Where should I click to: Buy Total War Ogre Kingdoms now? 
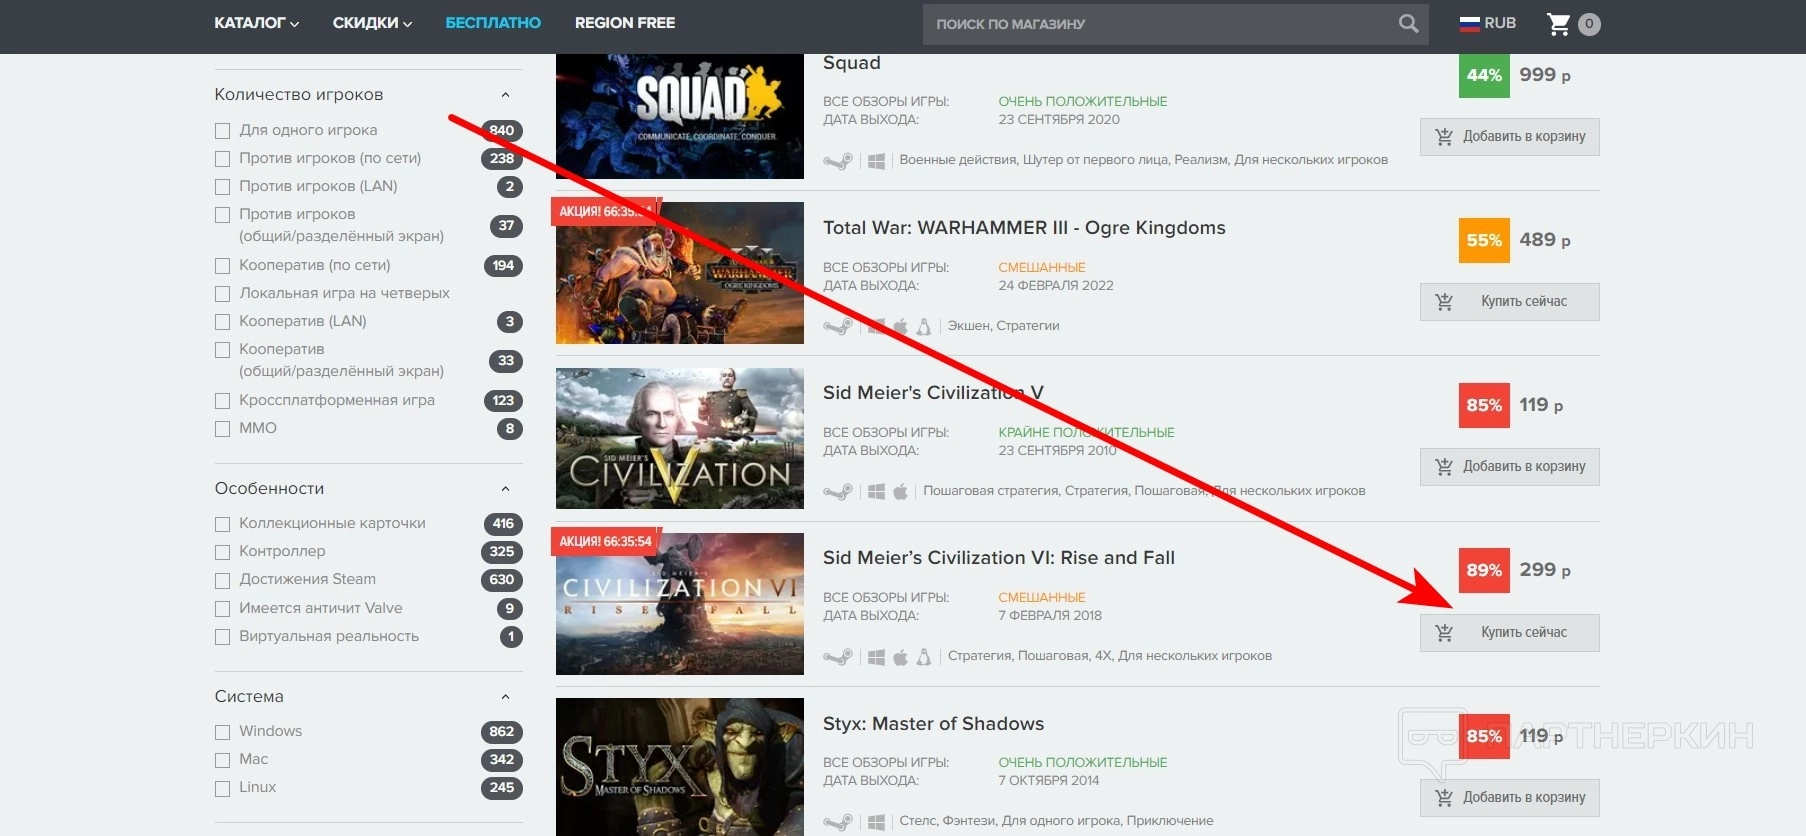coord(1509,302)
